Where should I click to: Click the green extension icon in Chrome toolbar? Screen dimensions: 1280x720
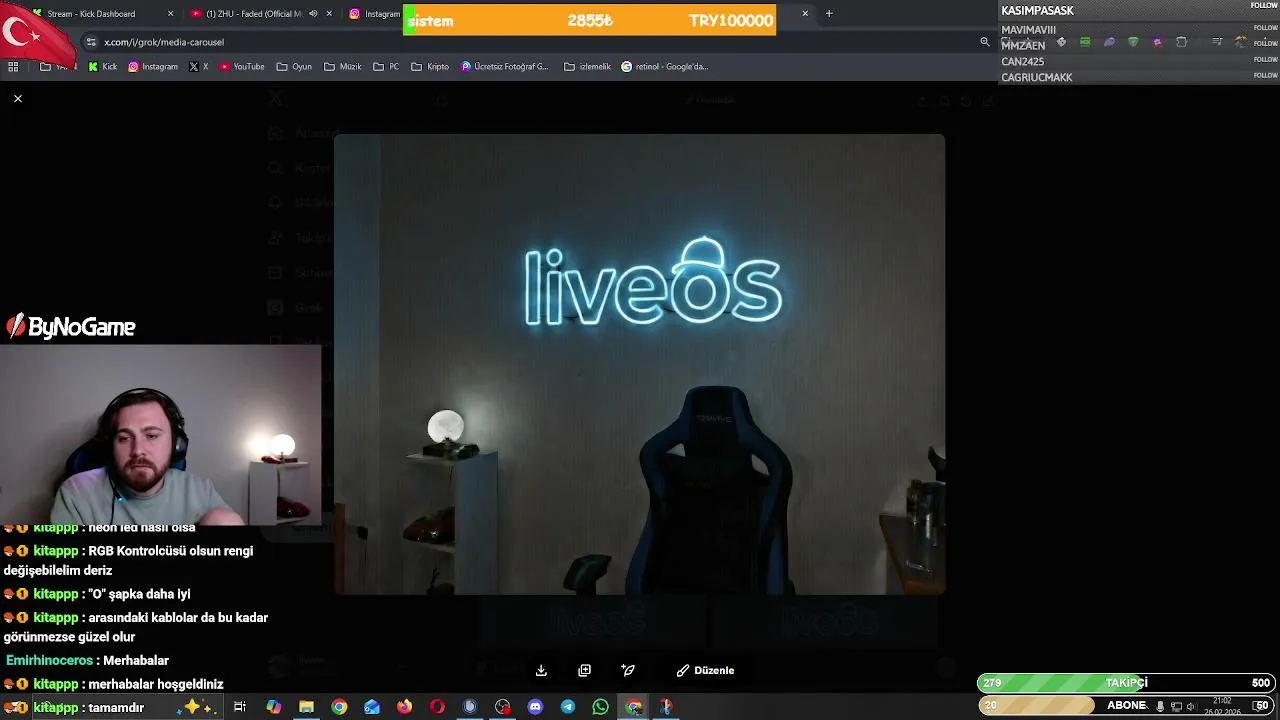(x=1085, y=42)
